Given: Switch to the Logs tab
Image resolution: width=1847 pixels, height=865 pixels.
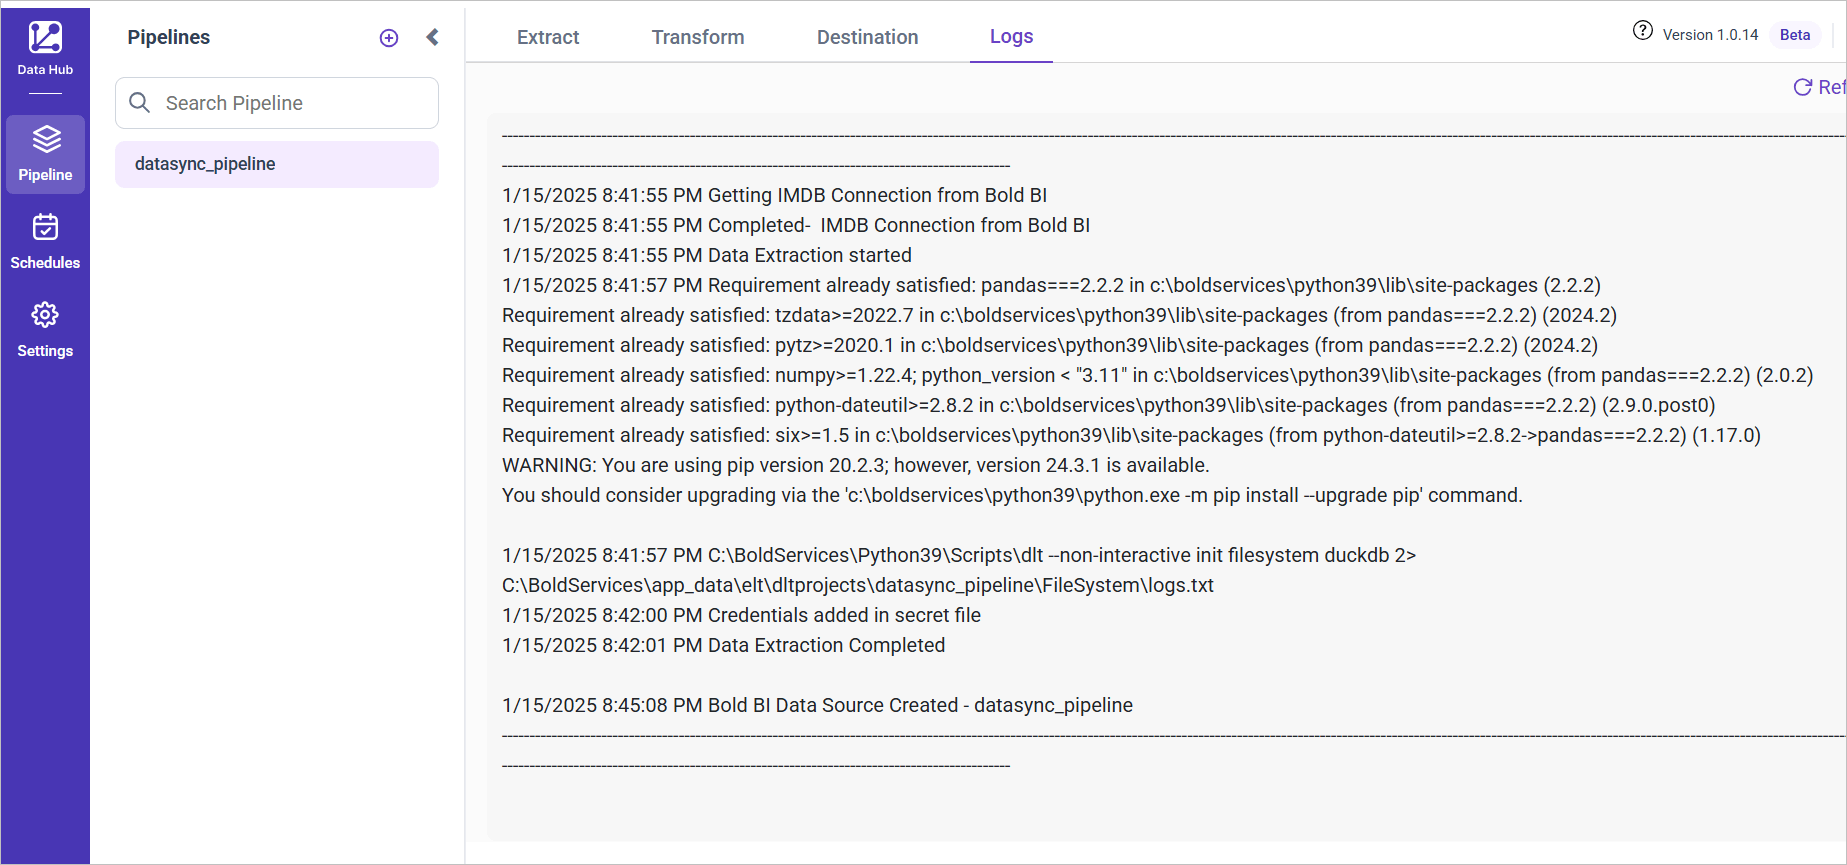Looking at the screenshot, I should pos(1011,36).
